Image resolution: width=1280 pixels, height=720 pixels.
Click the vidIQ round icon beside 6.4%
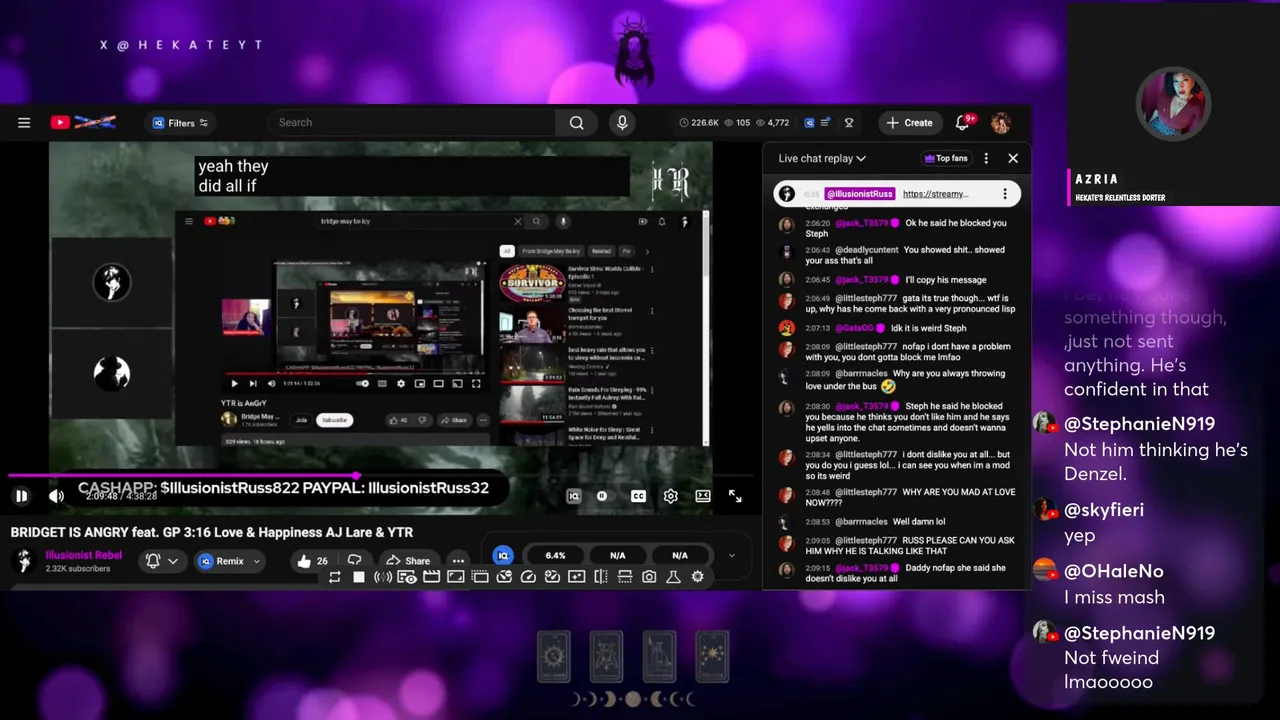pyautogui.click(x=503, y=556)
